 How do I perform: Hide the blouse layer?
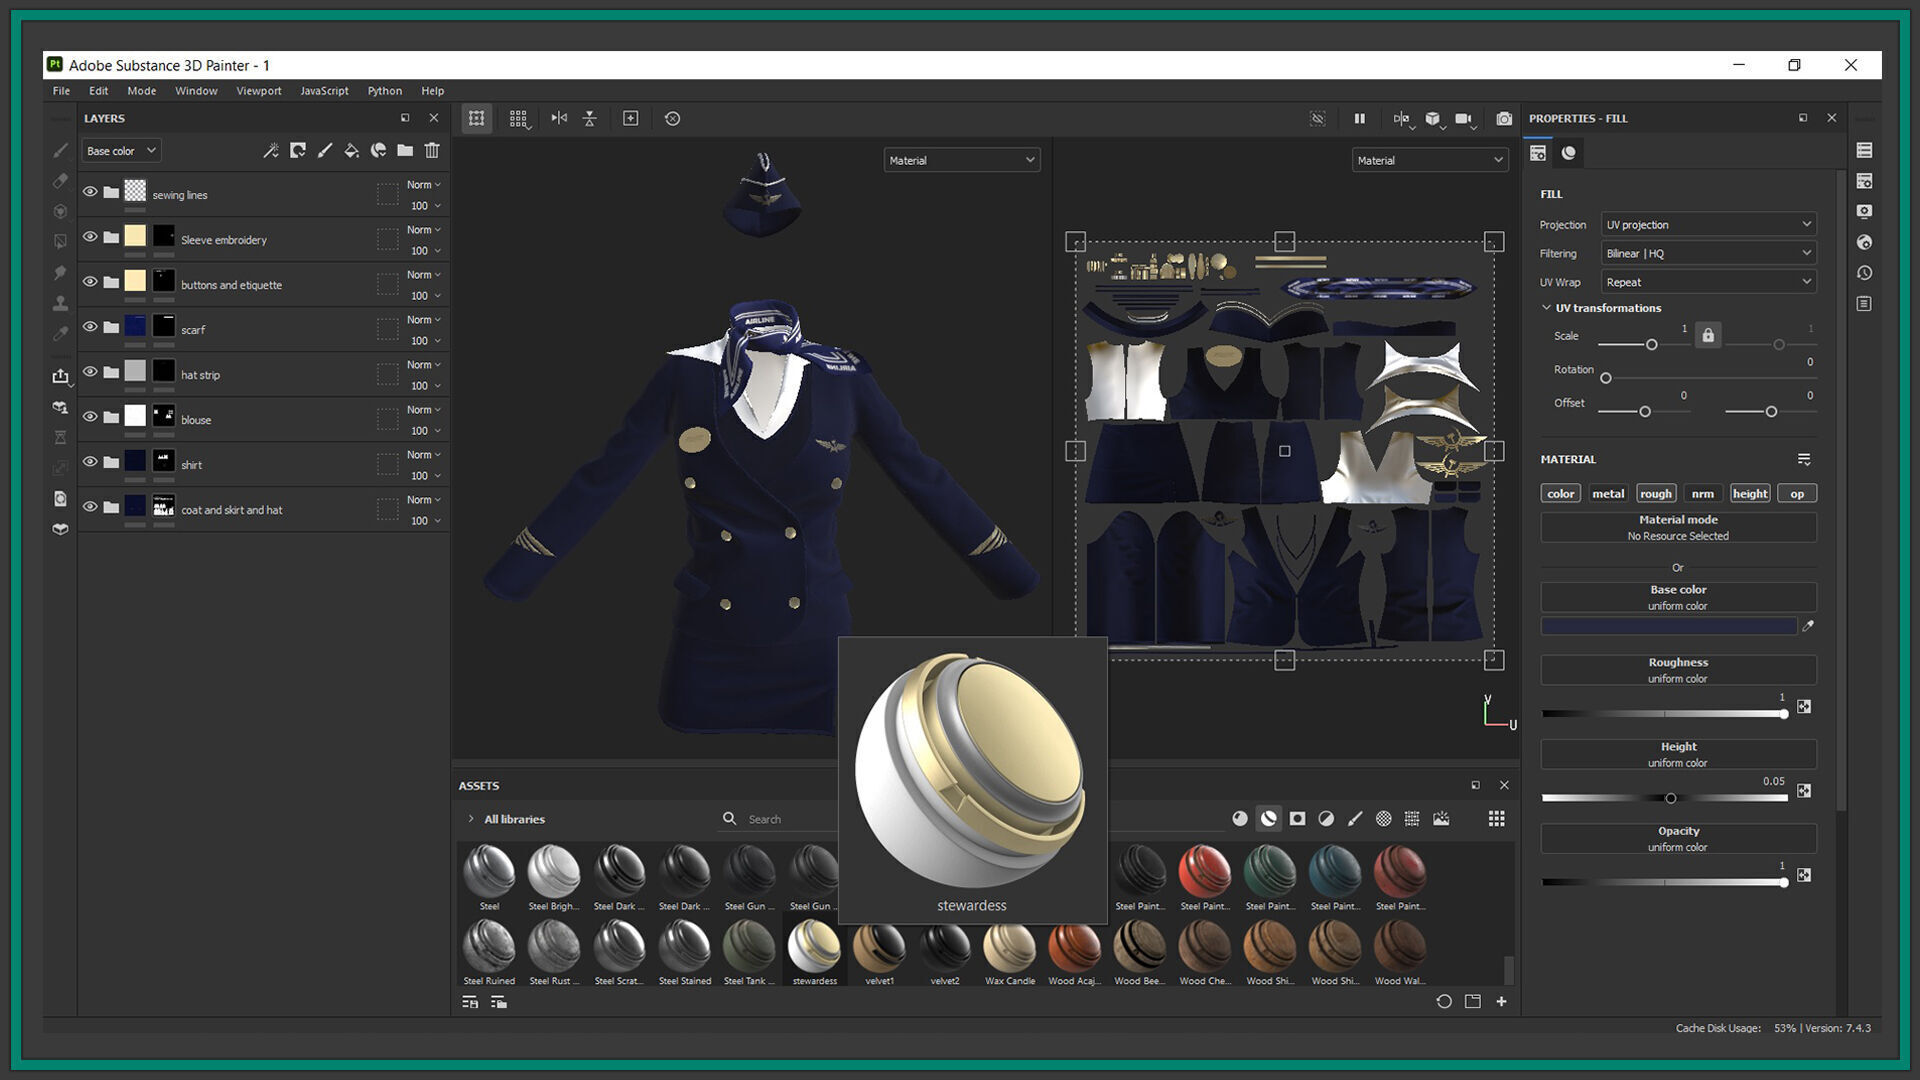[90, 416]
